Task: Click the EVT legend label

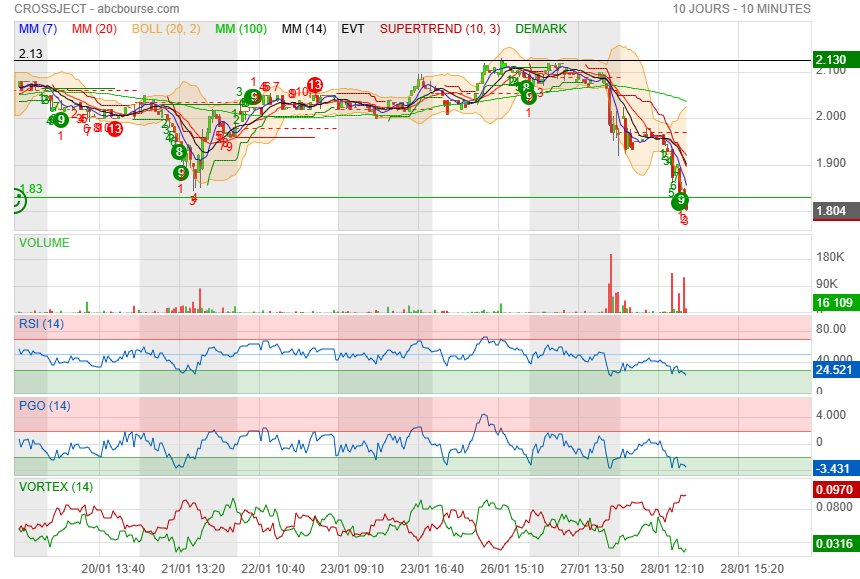Action: click(352, 29)
